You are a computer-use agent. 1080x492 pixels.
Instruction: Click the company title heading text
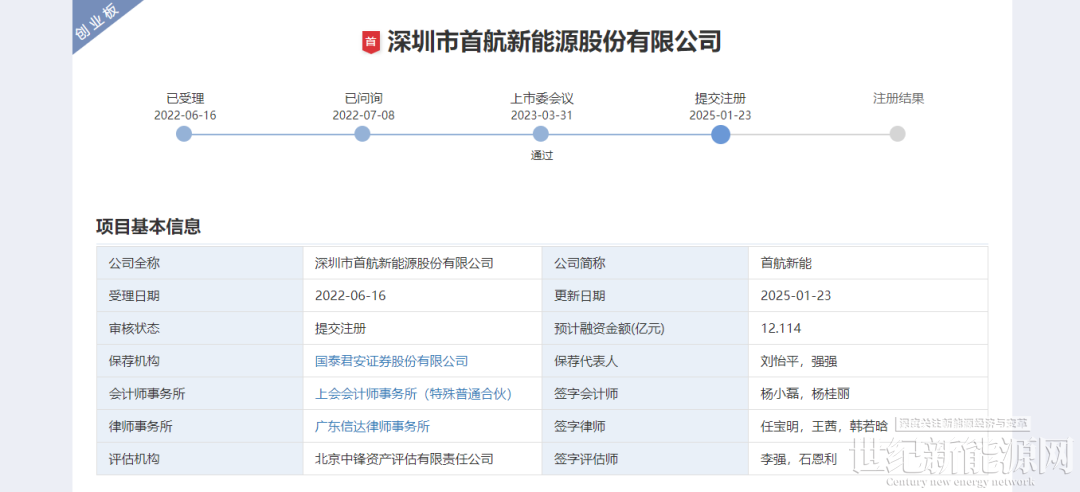(x=554, y=42)
